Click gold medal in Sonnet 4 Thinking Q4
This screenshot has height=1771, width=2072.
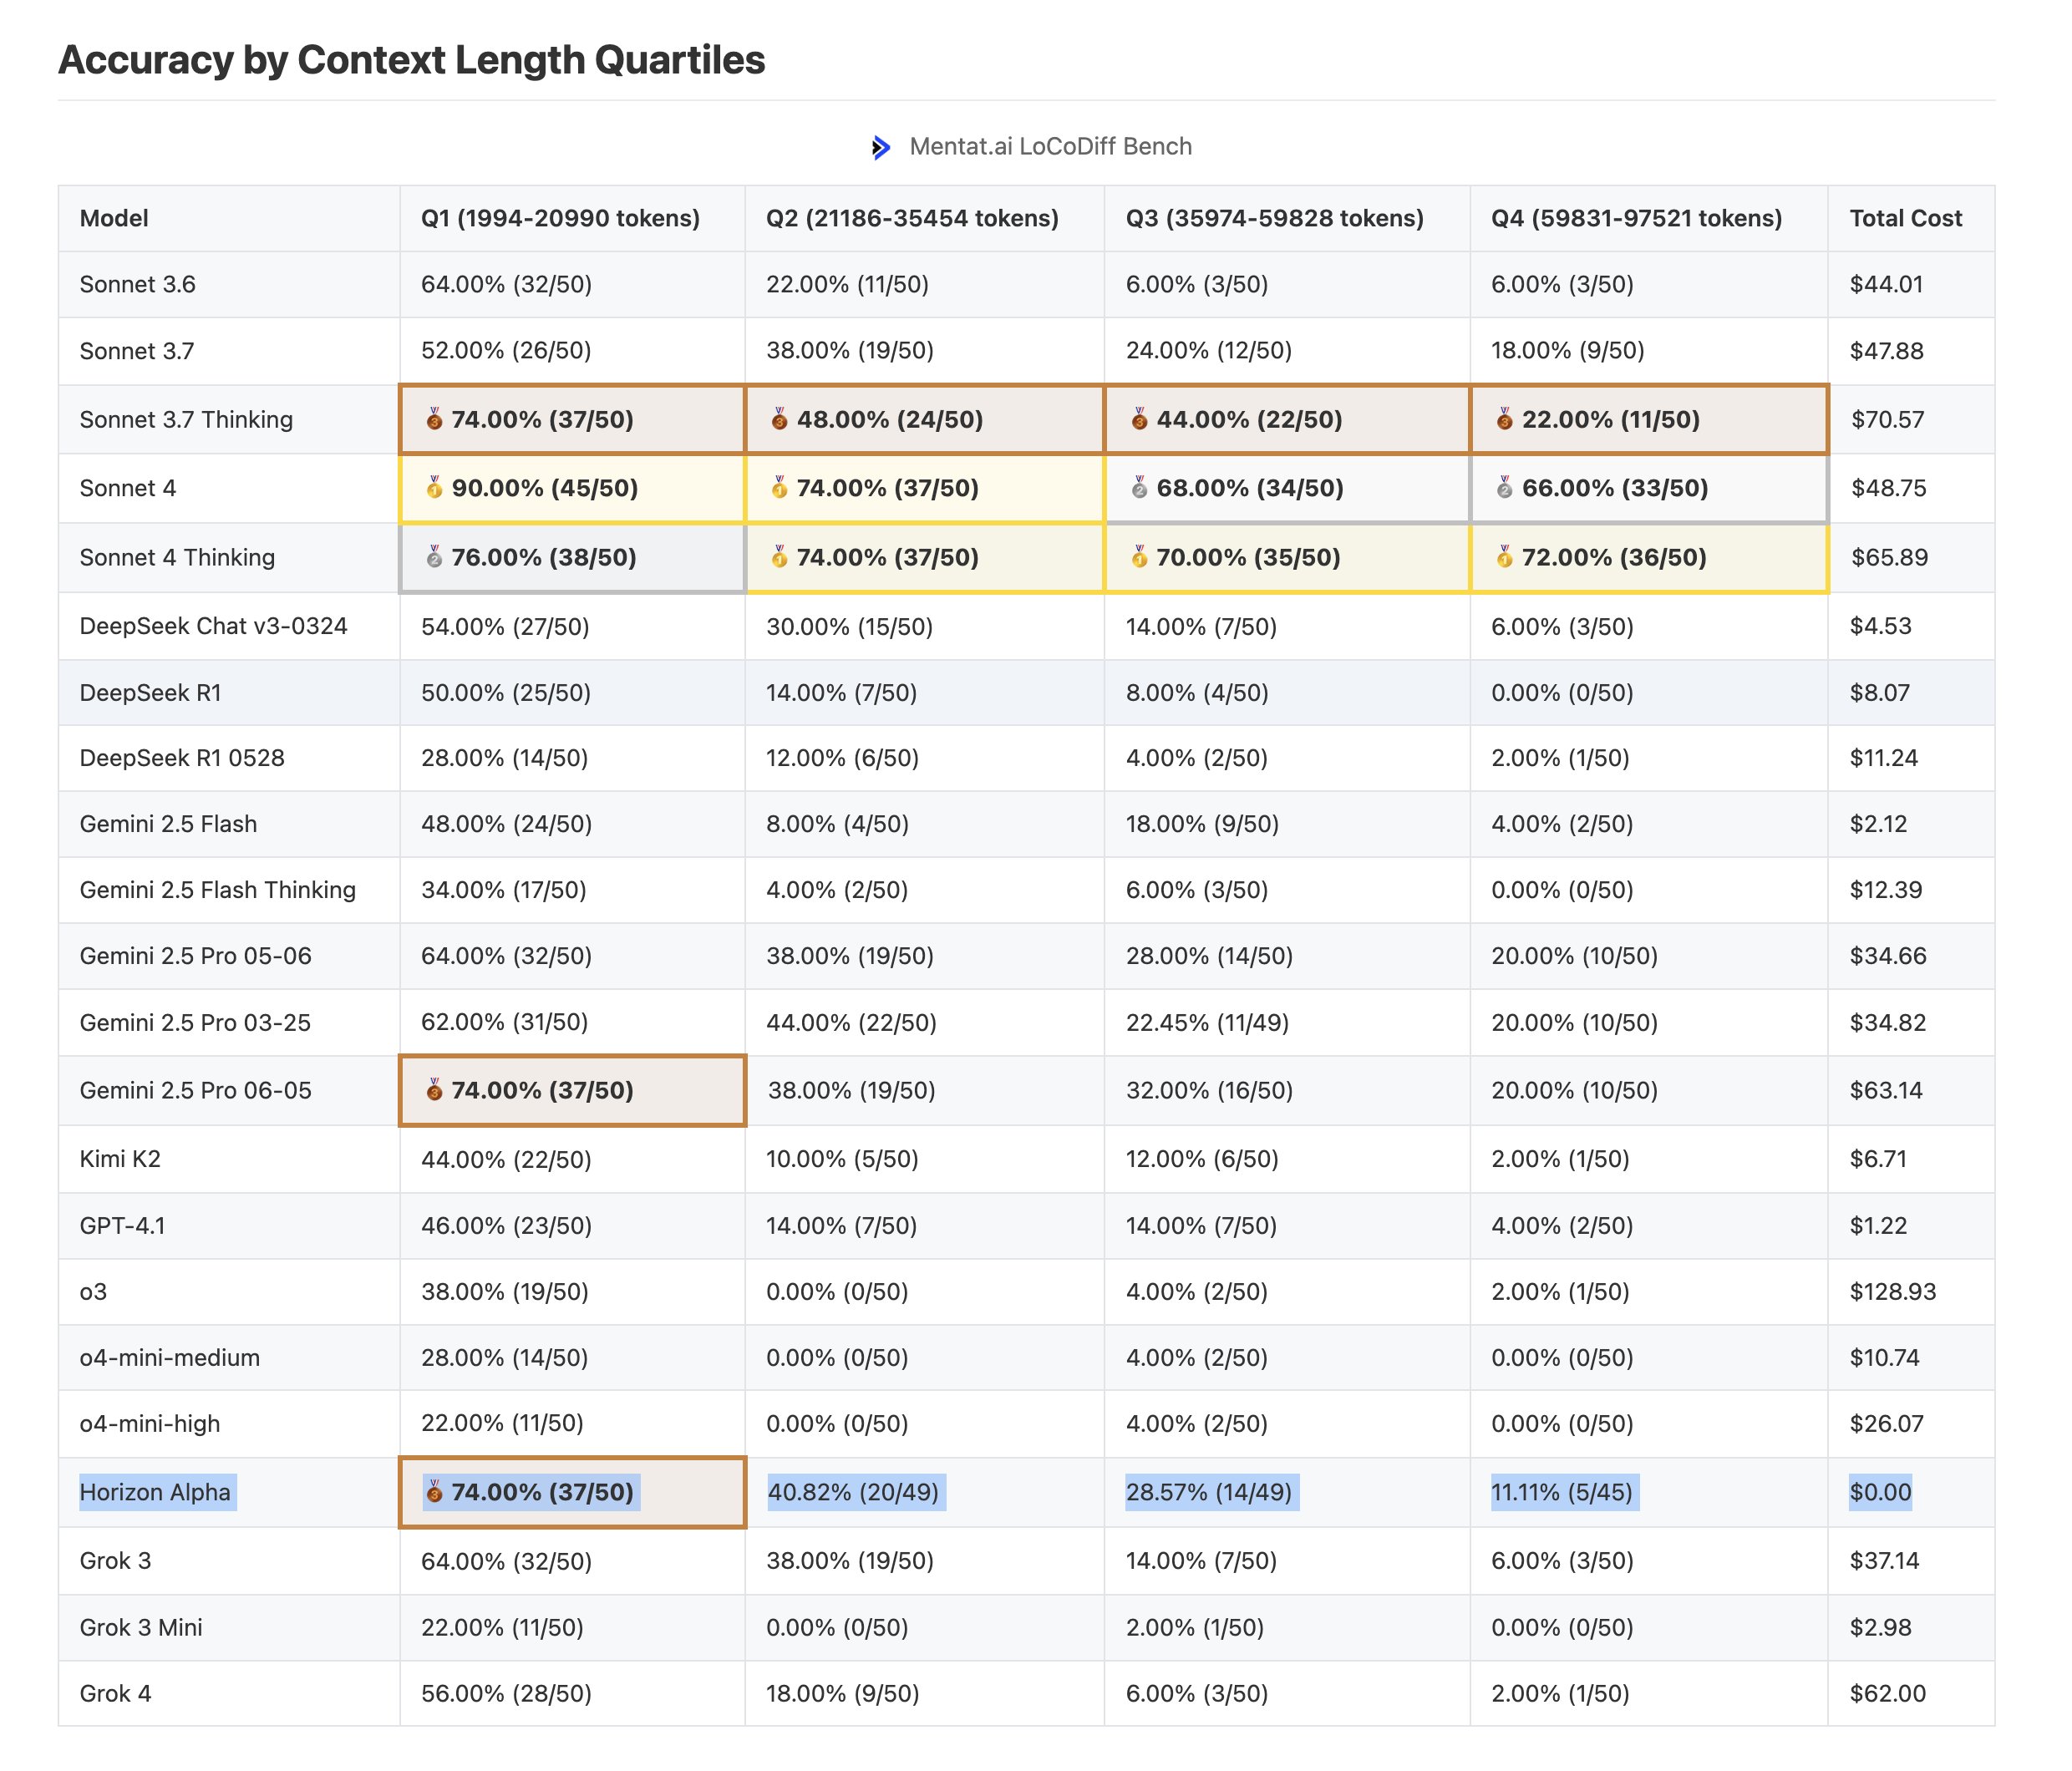(x=1504, y=557)
